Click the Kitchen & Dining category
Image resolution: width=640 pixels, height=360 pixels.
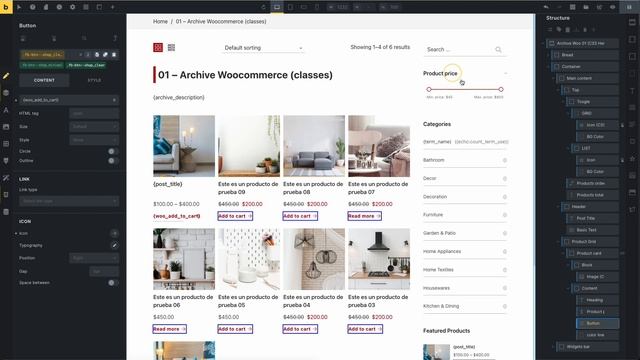(441, 306)
